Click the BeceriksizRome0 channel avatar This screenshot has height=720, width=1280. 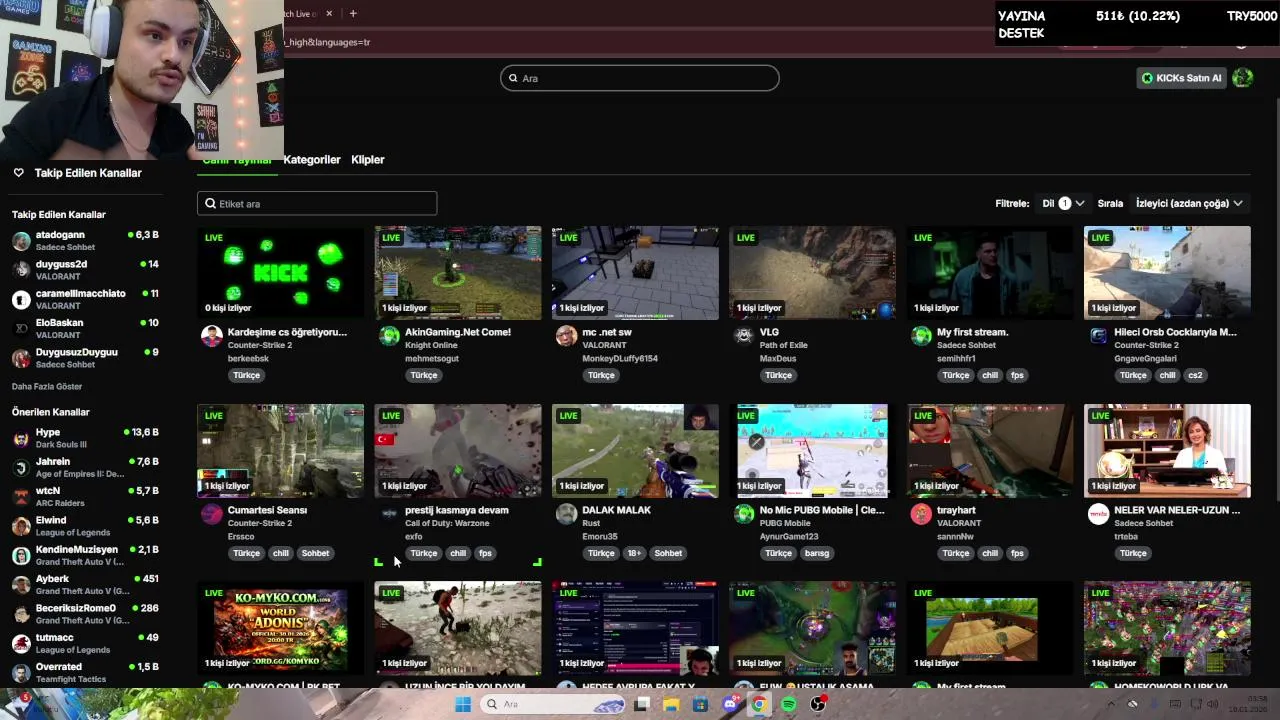(21, 614)
